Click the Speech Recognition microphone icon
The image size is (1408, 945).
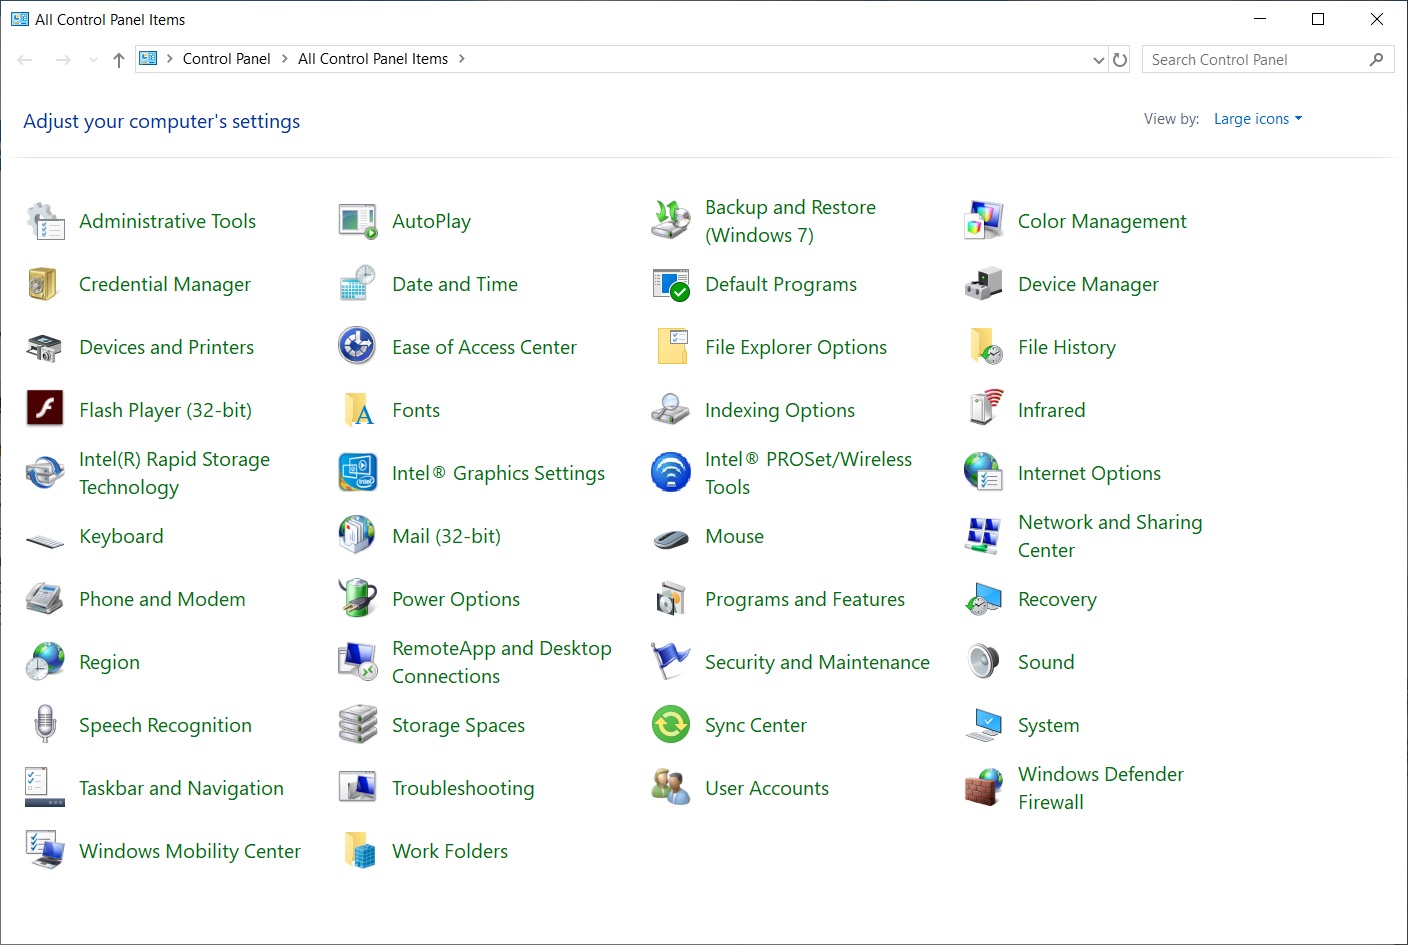tap(45, 725)
